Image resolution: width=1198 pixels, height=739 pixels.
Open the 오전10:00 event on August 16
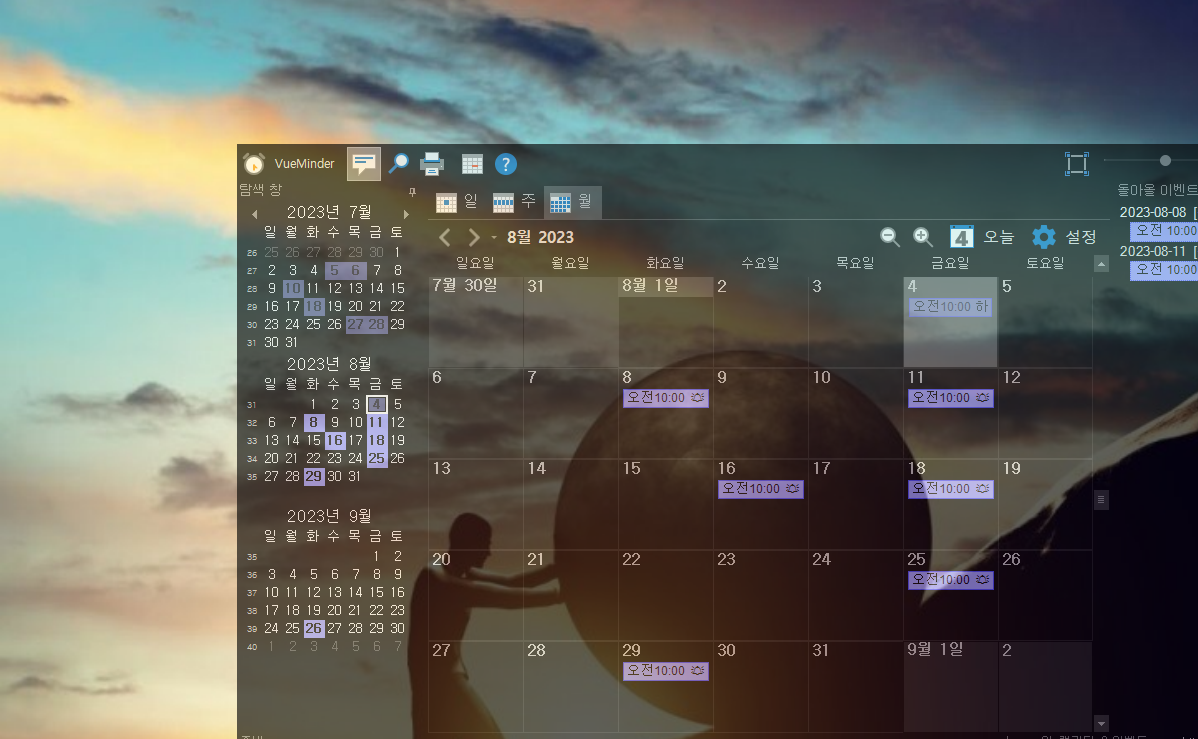760,488
